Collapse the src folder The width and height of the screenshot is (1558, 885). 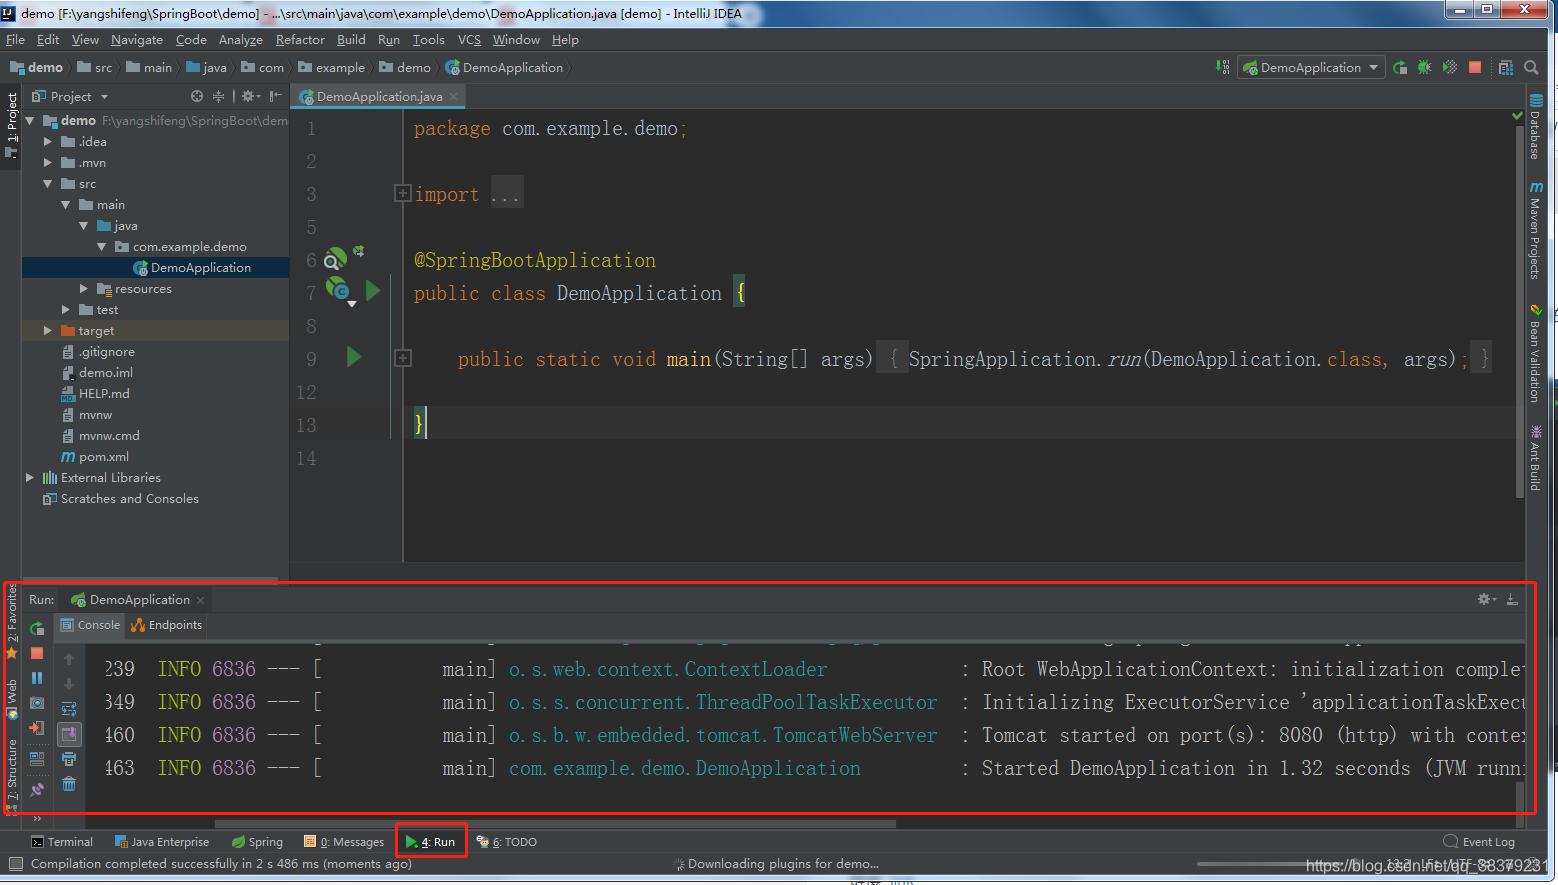pyautogui.click(x=47, y=184)
